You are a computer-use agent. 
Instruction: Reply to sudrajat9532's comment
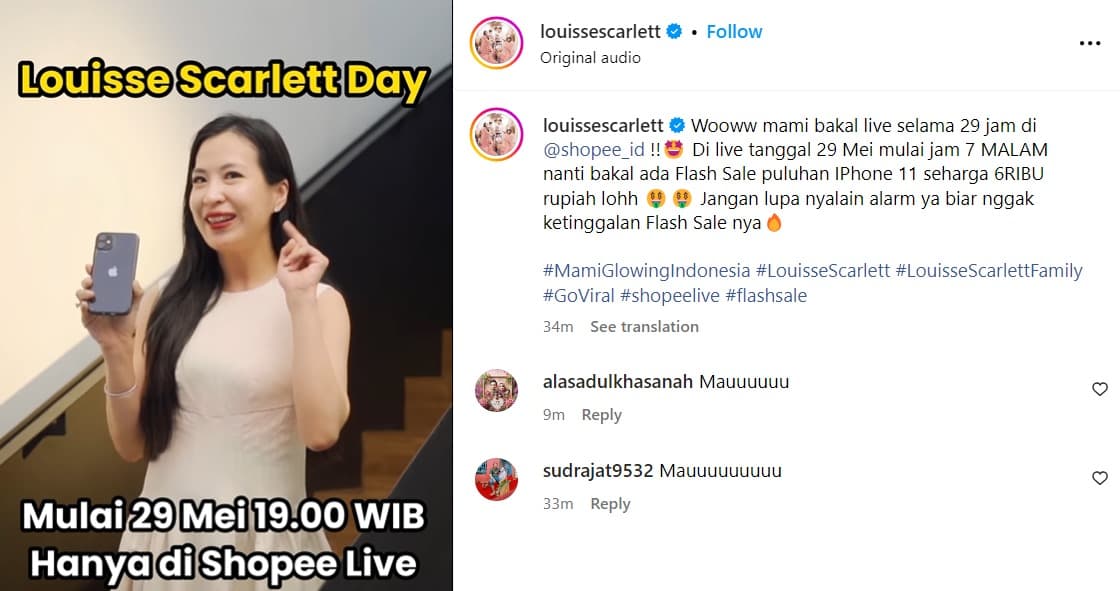point(610,505)
